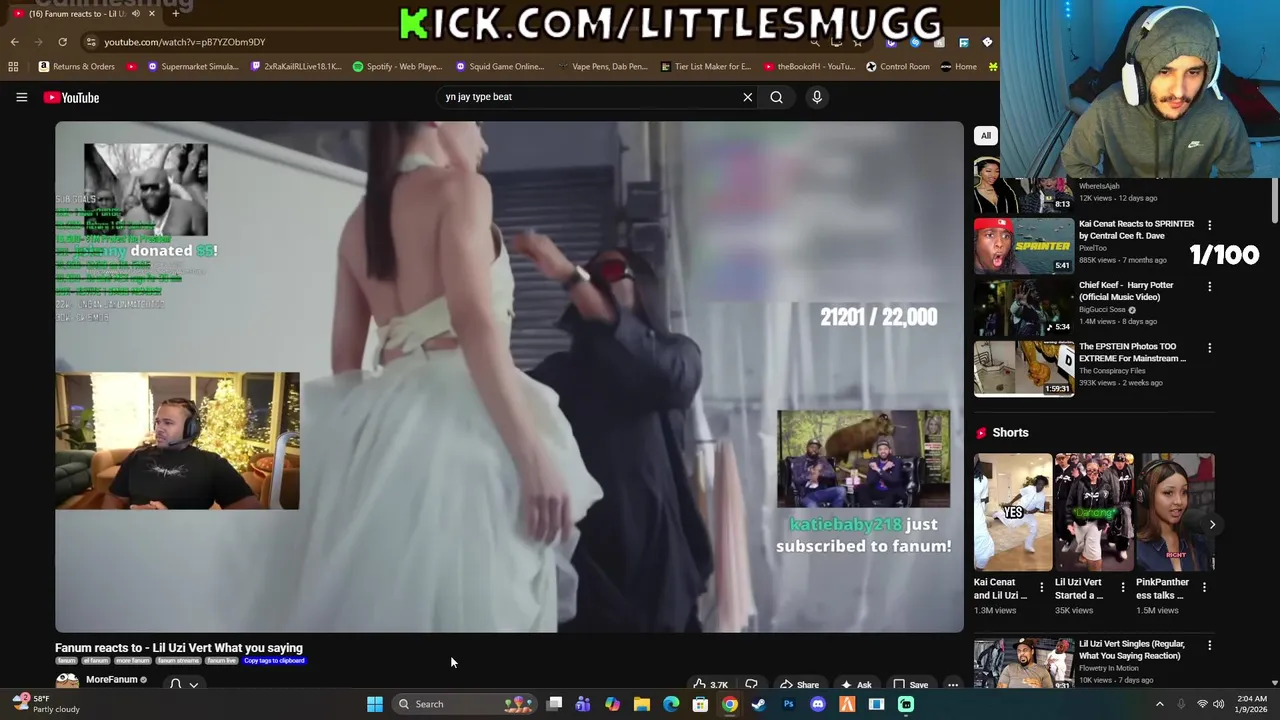Switch to Google Chrome in the taskbar
Image resolution: width=1280 pixels, height=720 pixels.
(730, 704)
